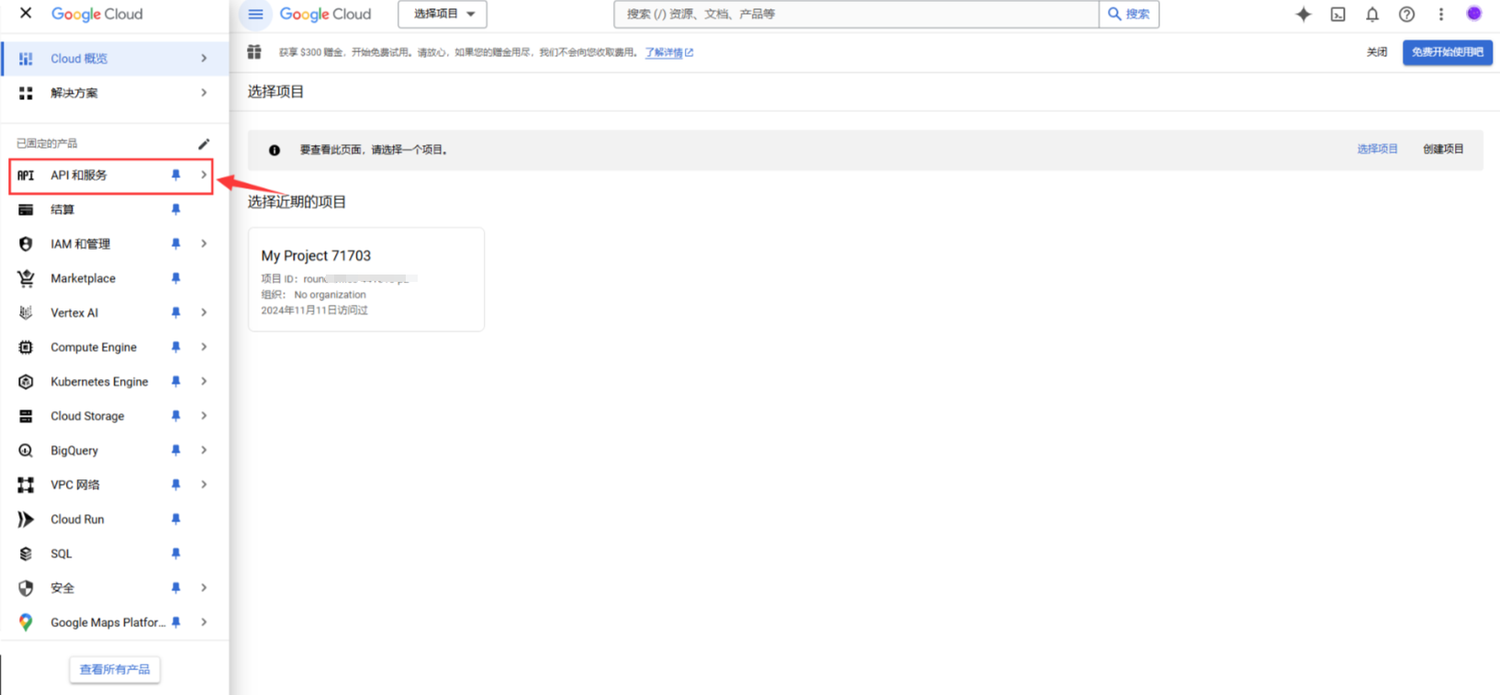Click the 查看所有产品 button
The height and width of the screenshot is (695, 1500).
115,669
